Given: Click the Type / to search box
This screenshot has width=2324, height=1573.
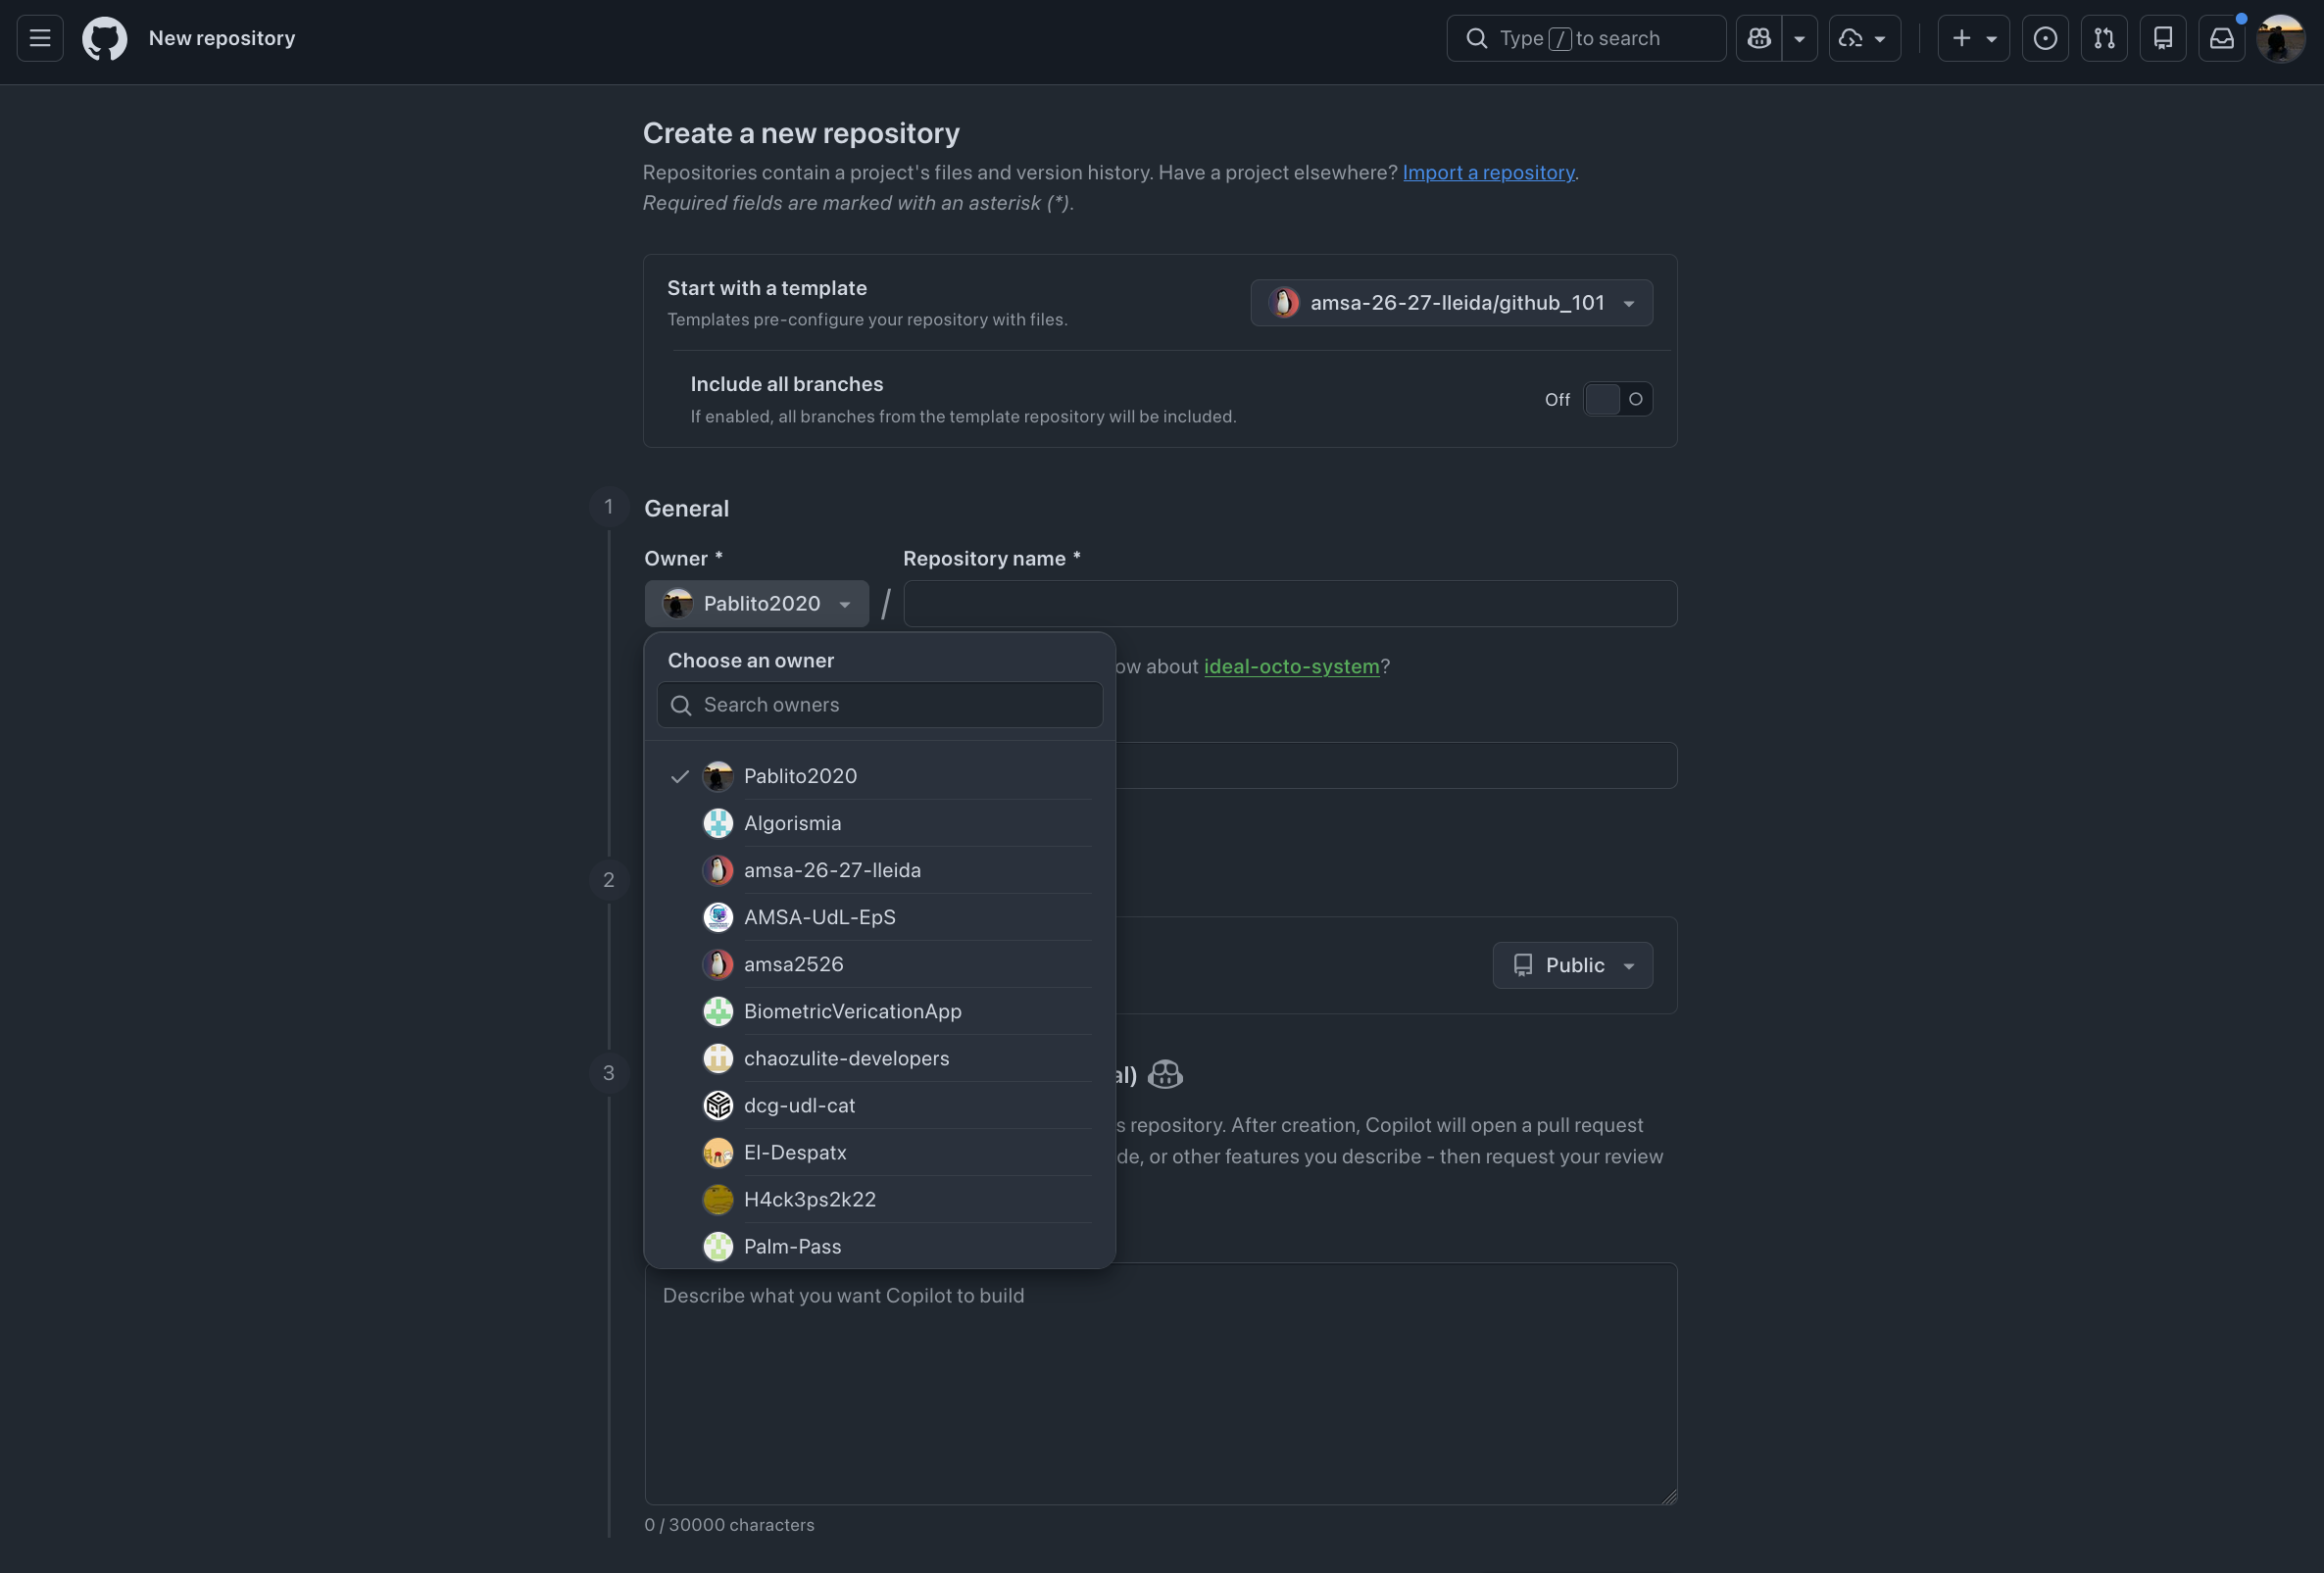Looking at the screenshot, I should (1586, 39).
